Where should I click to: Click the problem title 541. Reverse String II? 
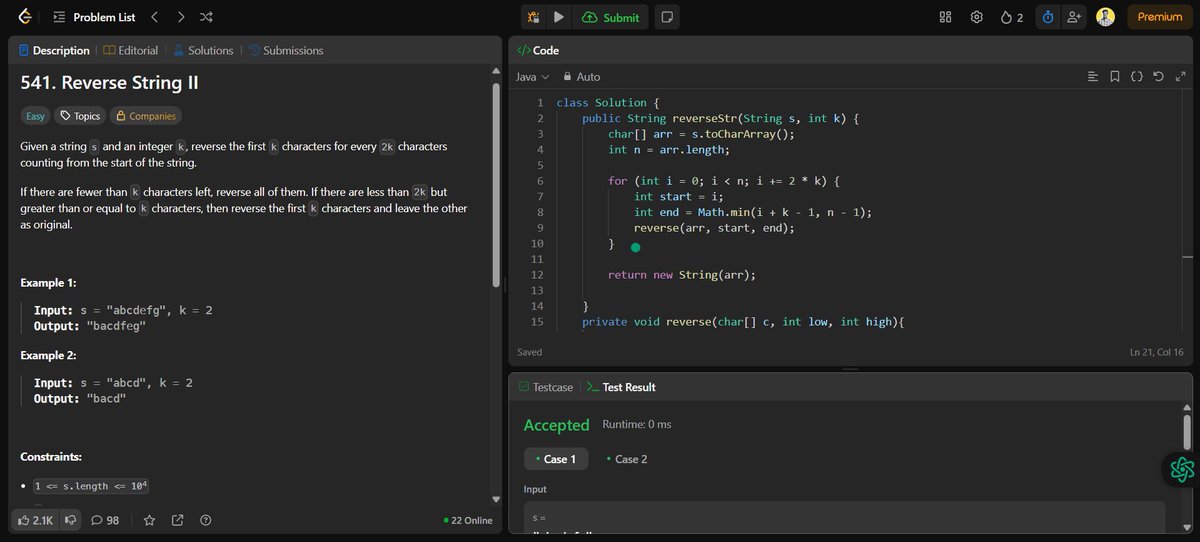pyautogui.click(x=110, y=83)
